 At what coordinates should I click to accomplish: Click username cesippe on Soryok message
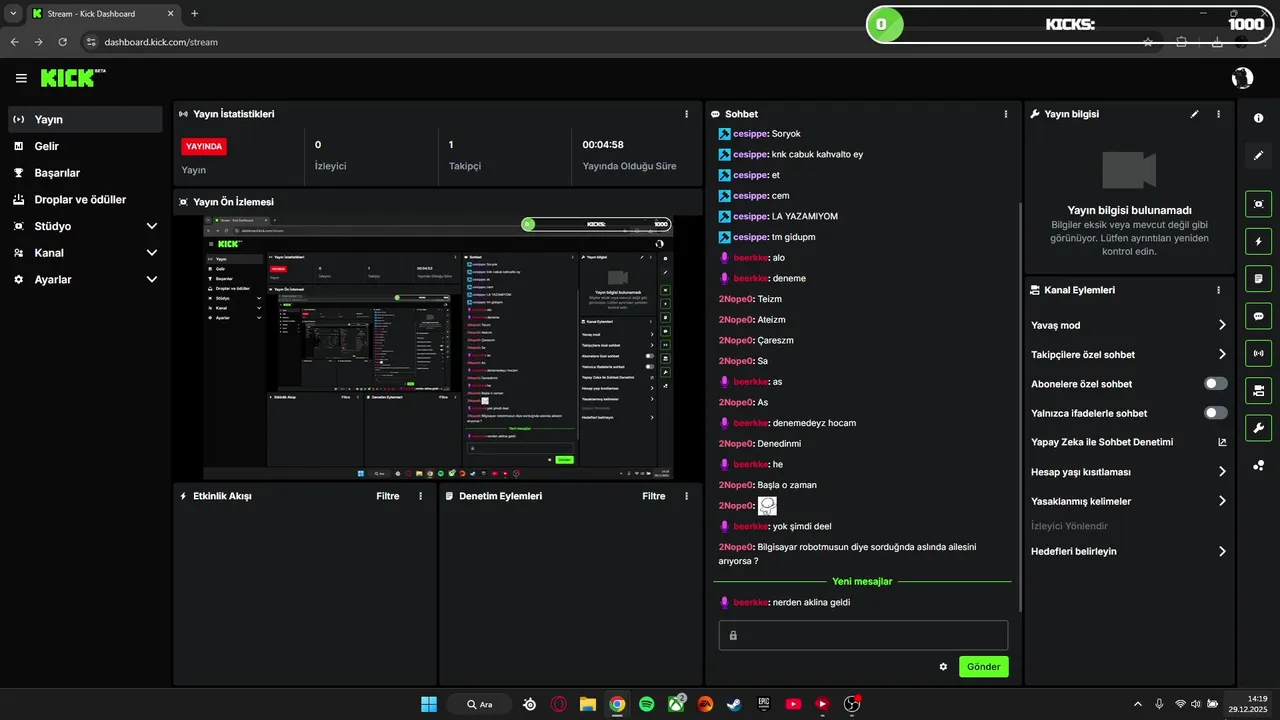tap(749, 134)
